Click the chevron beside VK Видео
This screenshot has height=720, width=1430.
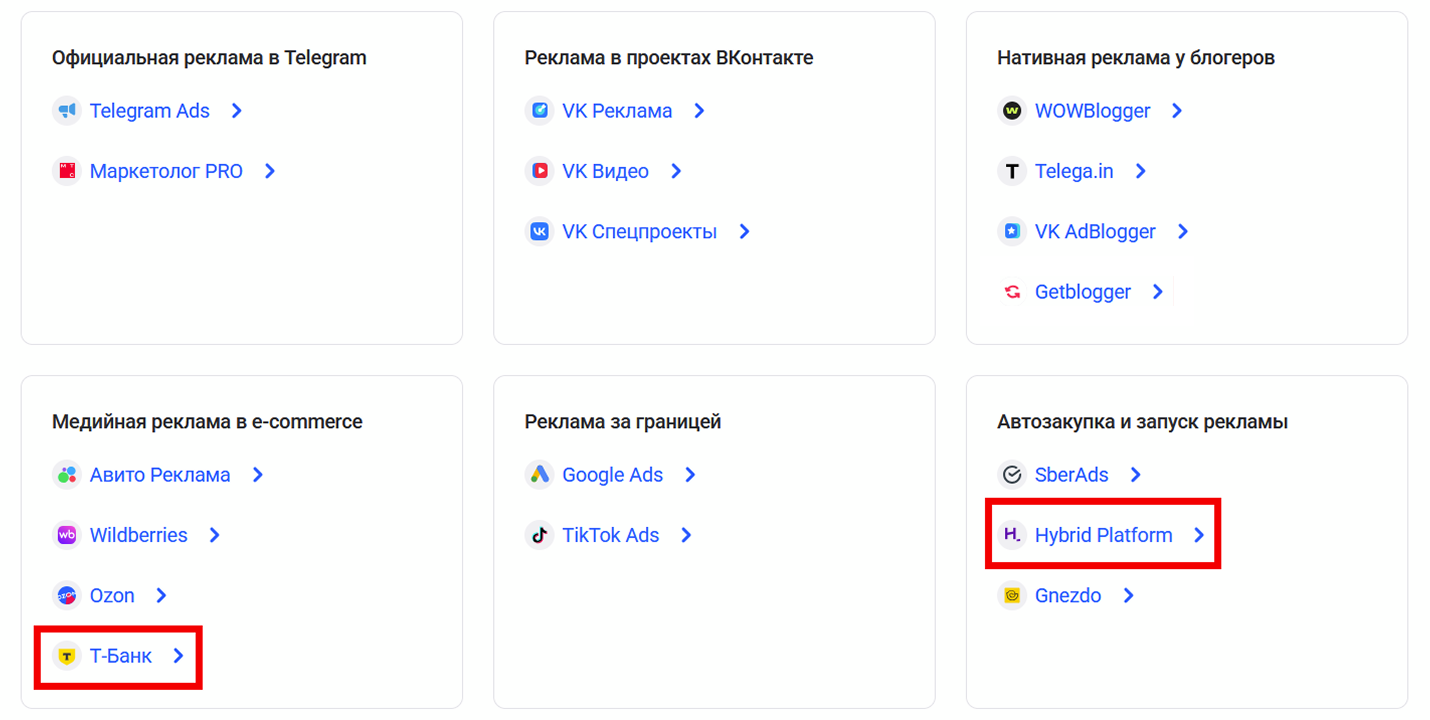(676, 171)
